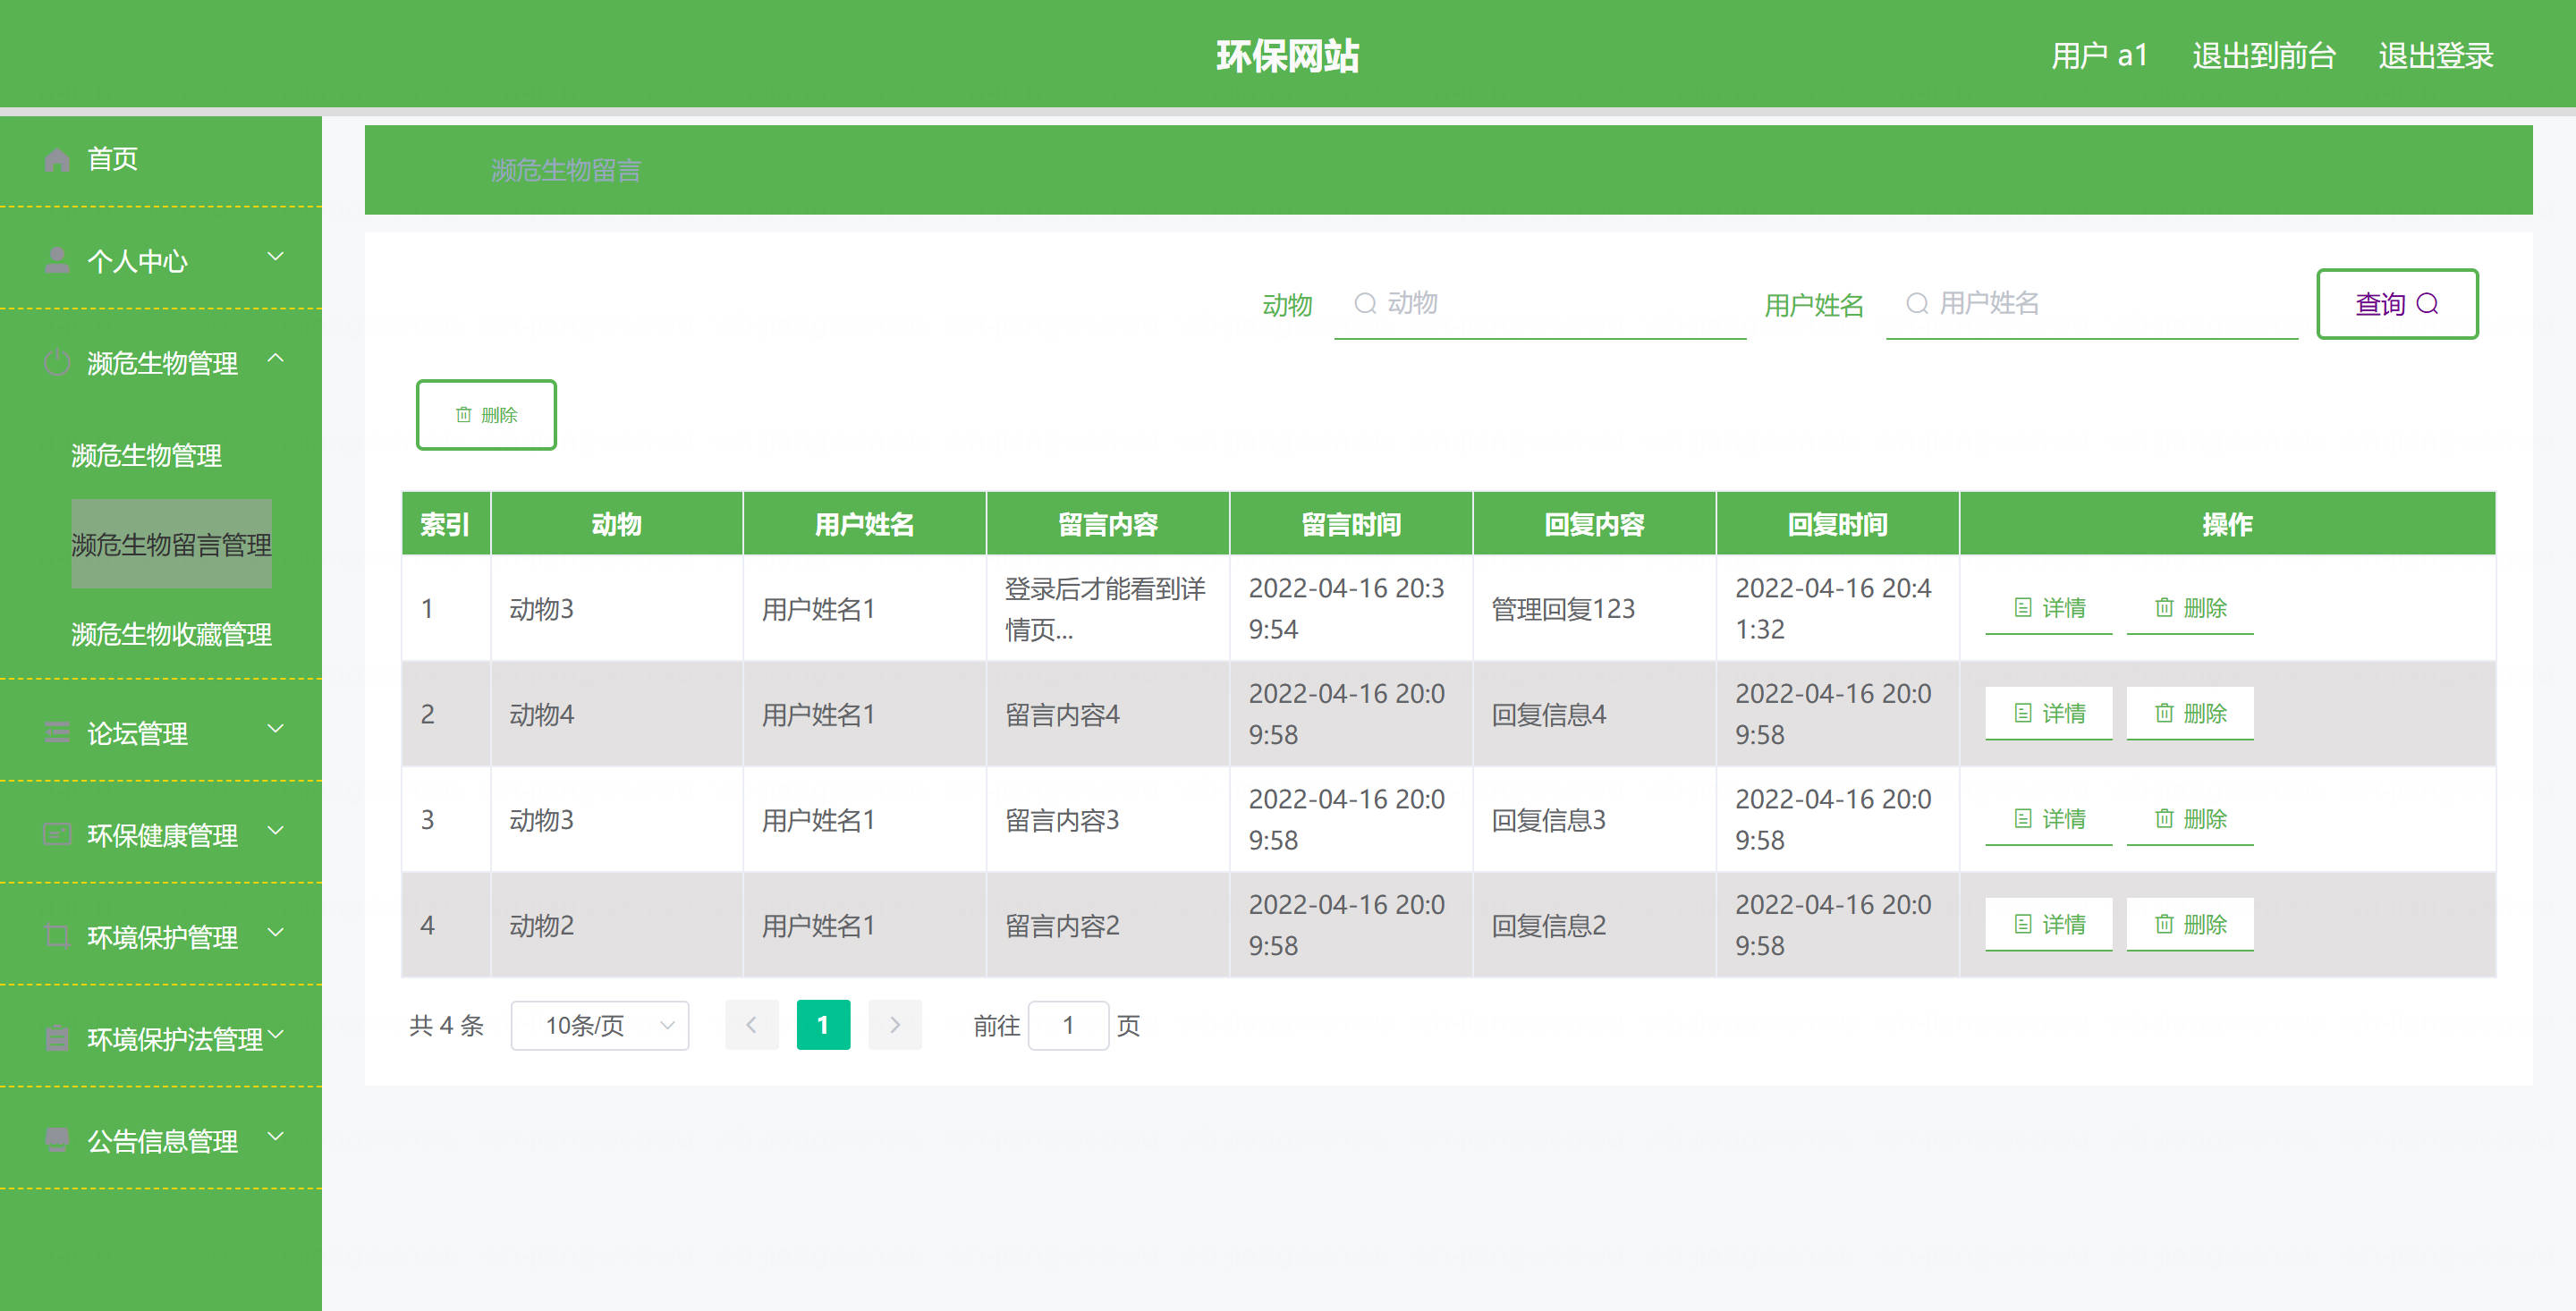This screenshot has width=2576, height=1311.
Task: Click 共 4 条 total count text
Action: point(446,1026)
